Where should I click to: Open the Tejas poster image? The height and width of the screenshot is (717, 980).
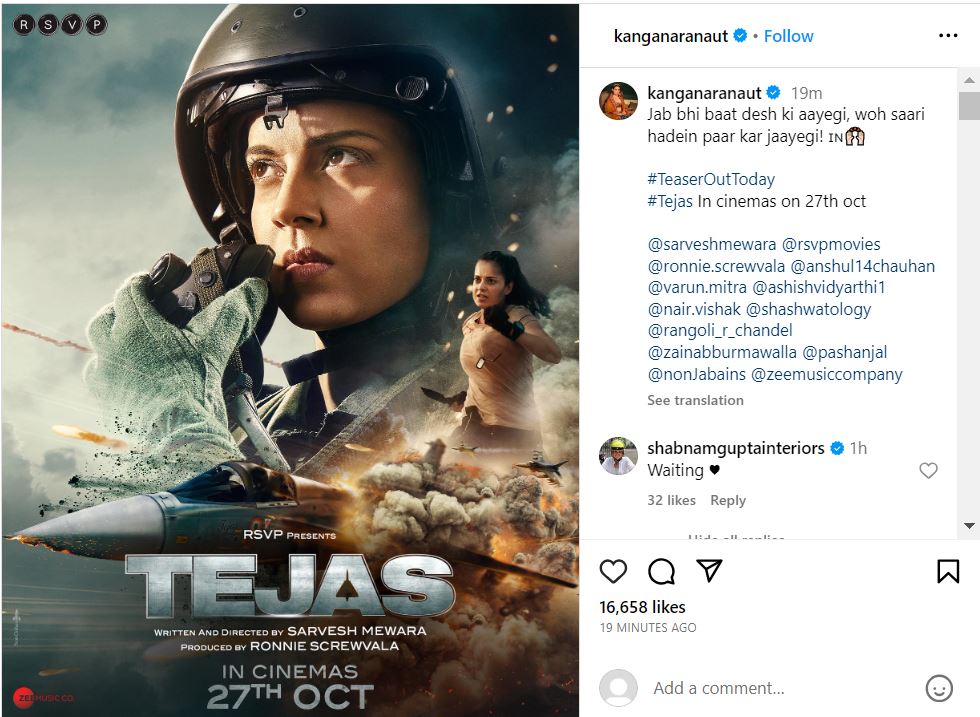(291, 359)
